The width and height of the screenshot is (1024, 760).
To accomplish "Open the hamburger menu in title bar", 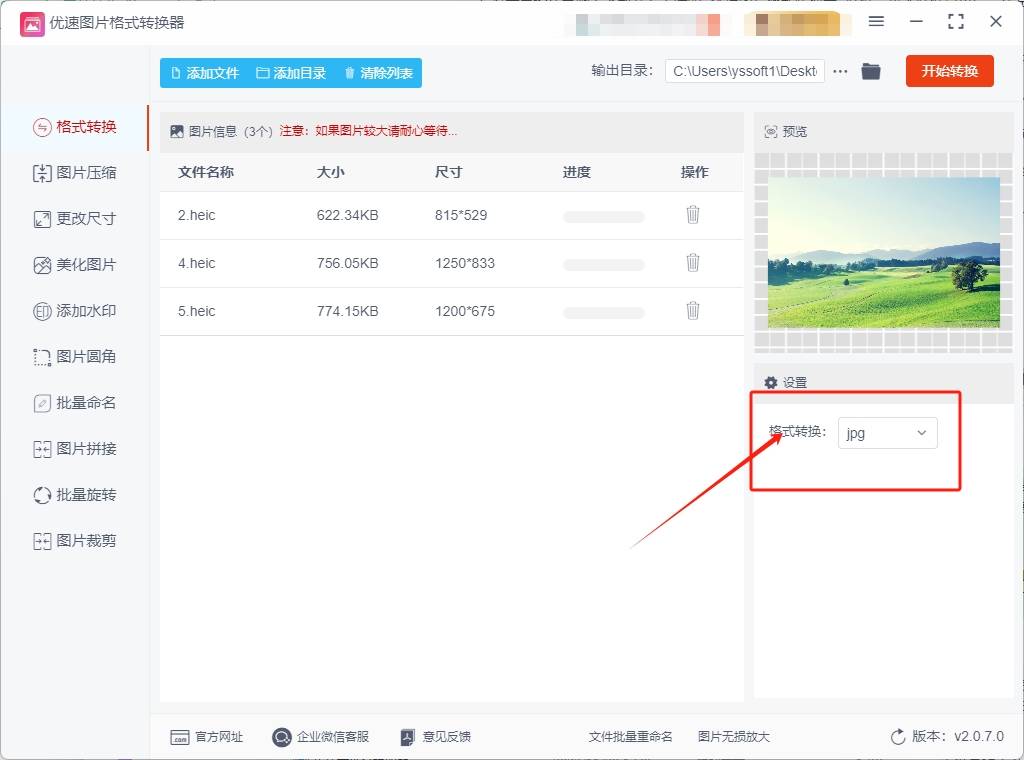I will [876, 21].
